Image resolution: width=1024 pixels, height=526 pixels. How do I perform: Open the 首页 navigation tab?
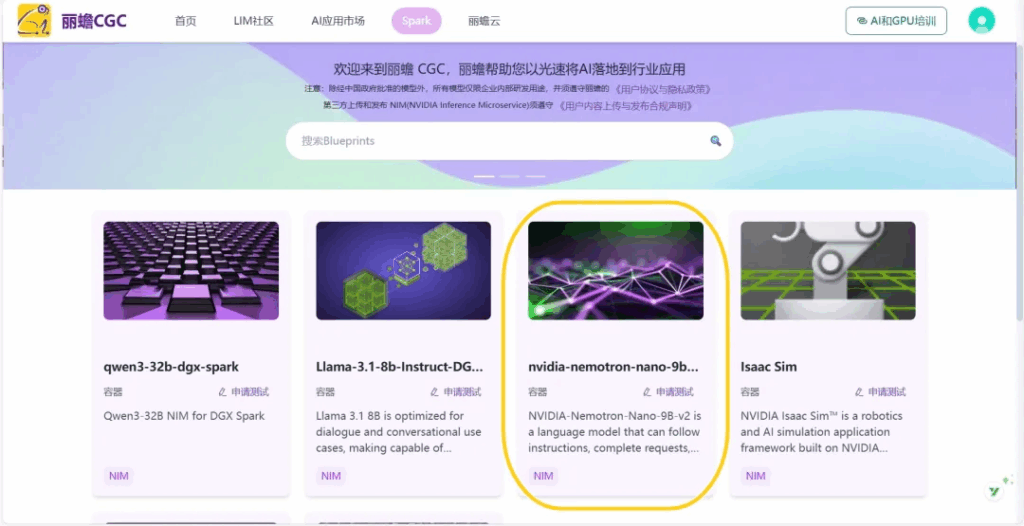pyautogui.click(x=185, y=21)
